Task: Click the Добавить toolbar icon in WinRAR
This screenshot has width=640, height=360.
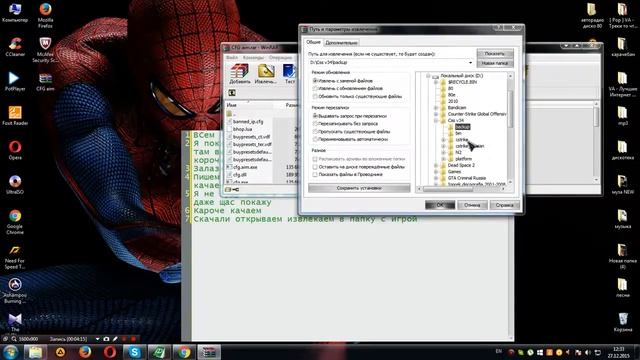Action: (x=240, y=74)
